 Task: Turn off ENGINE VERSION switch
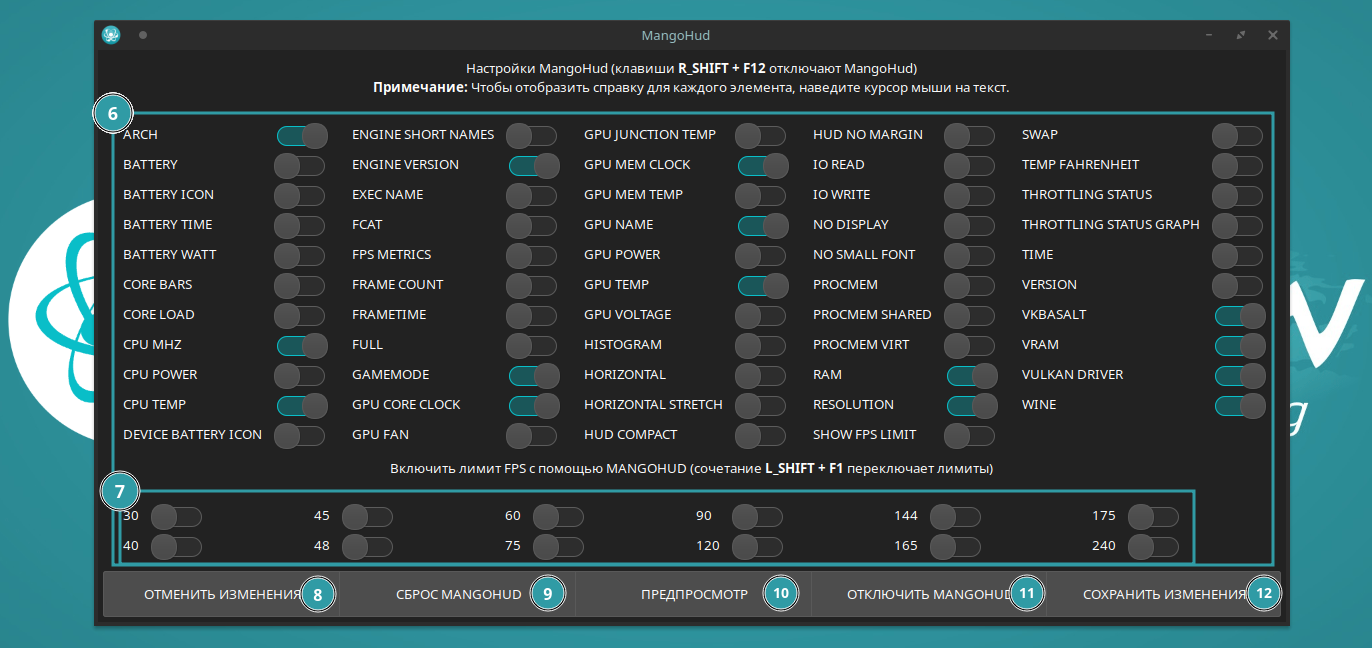pos(534,165)
